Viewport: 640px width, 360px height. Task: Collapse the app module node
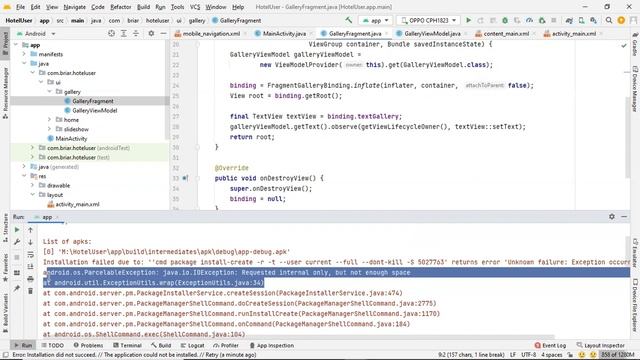tap(16, 45)
